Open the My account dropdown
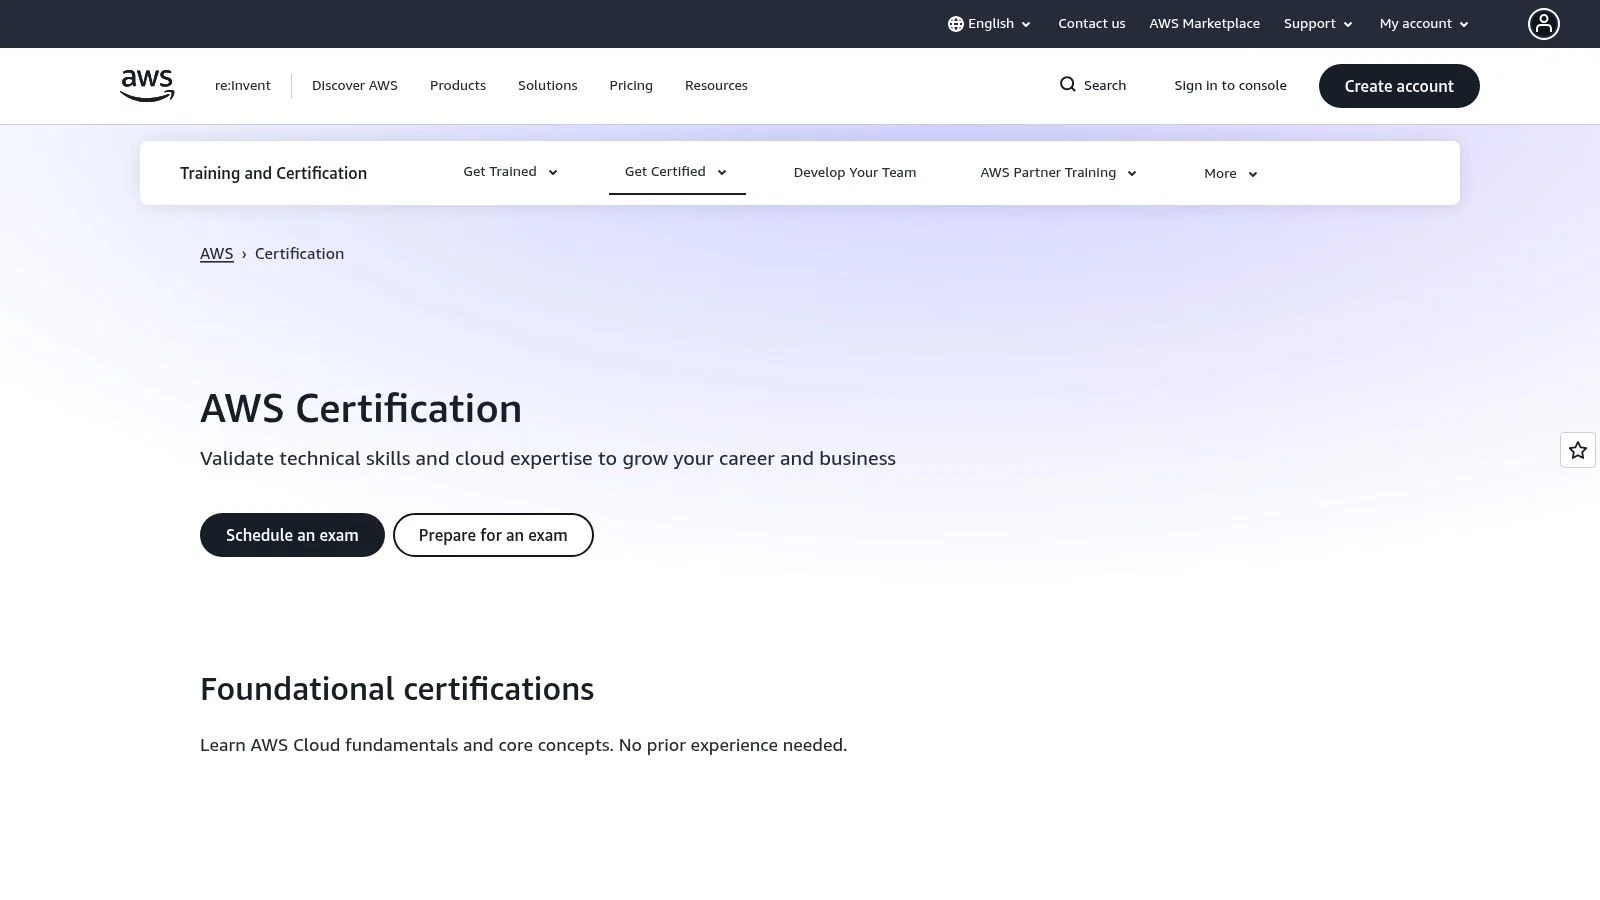Screen dimensions: 1600x900 pyautogui.click(x=1424, y=24)
